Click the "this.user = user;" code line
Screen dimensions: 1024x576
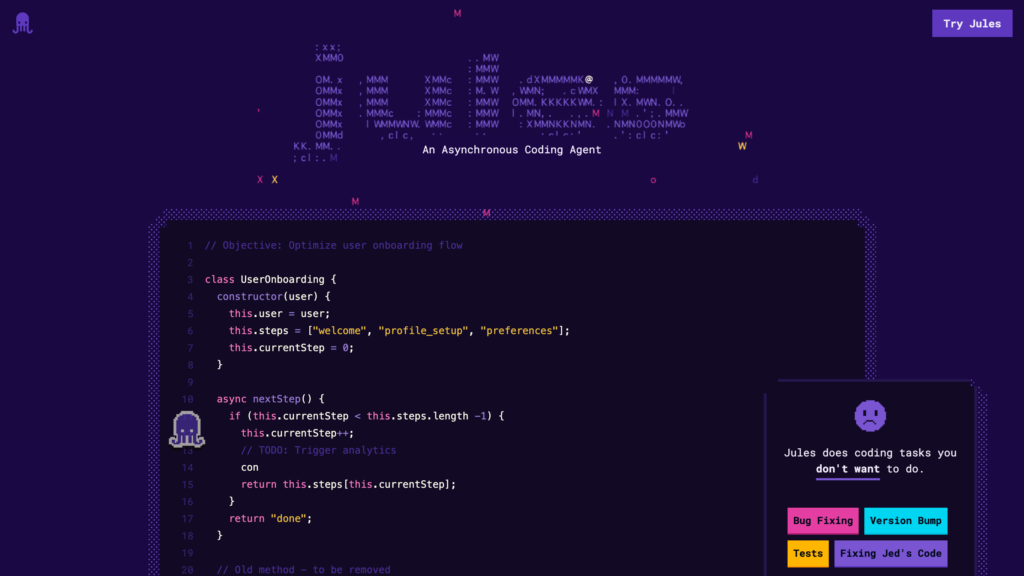[x=280, y=313]
